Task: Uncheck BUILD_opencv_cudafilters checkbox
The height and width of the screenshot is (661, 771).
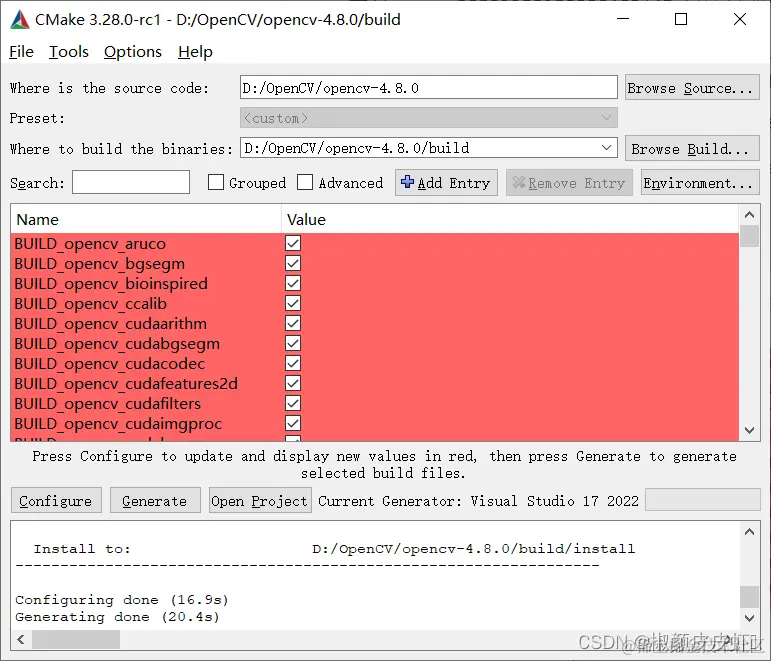Action: click(x=293, y=403)
